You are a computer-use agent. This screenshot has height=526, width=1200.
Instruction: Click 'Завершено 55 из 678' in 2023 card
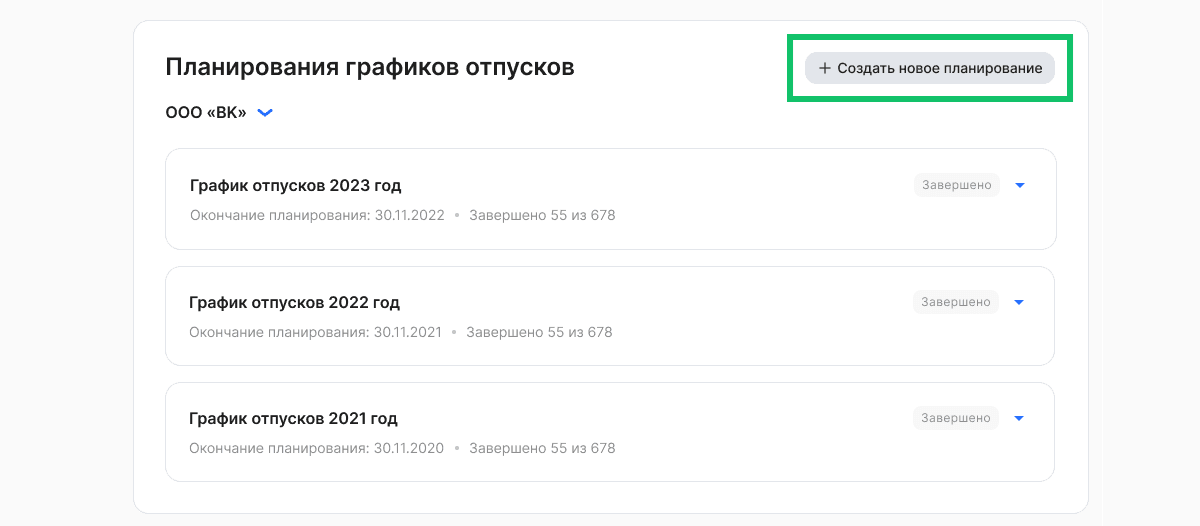coord(542,215)
